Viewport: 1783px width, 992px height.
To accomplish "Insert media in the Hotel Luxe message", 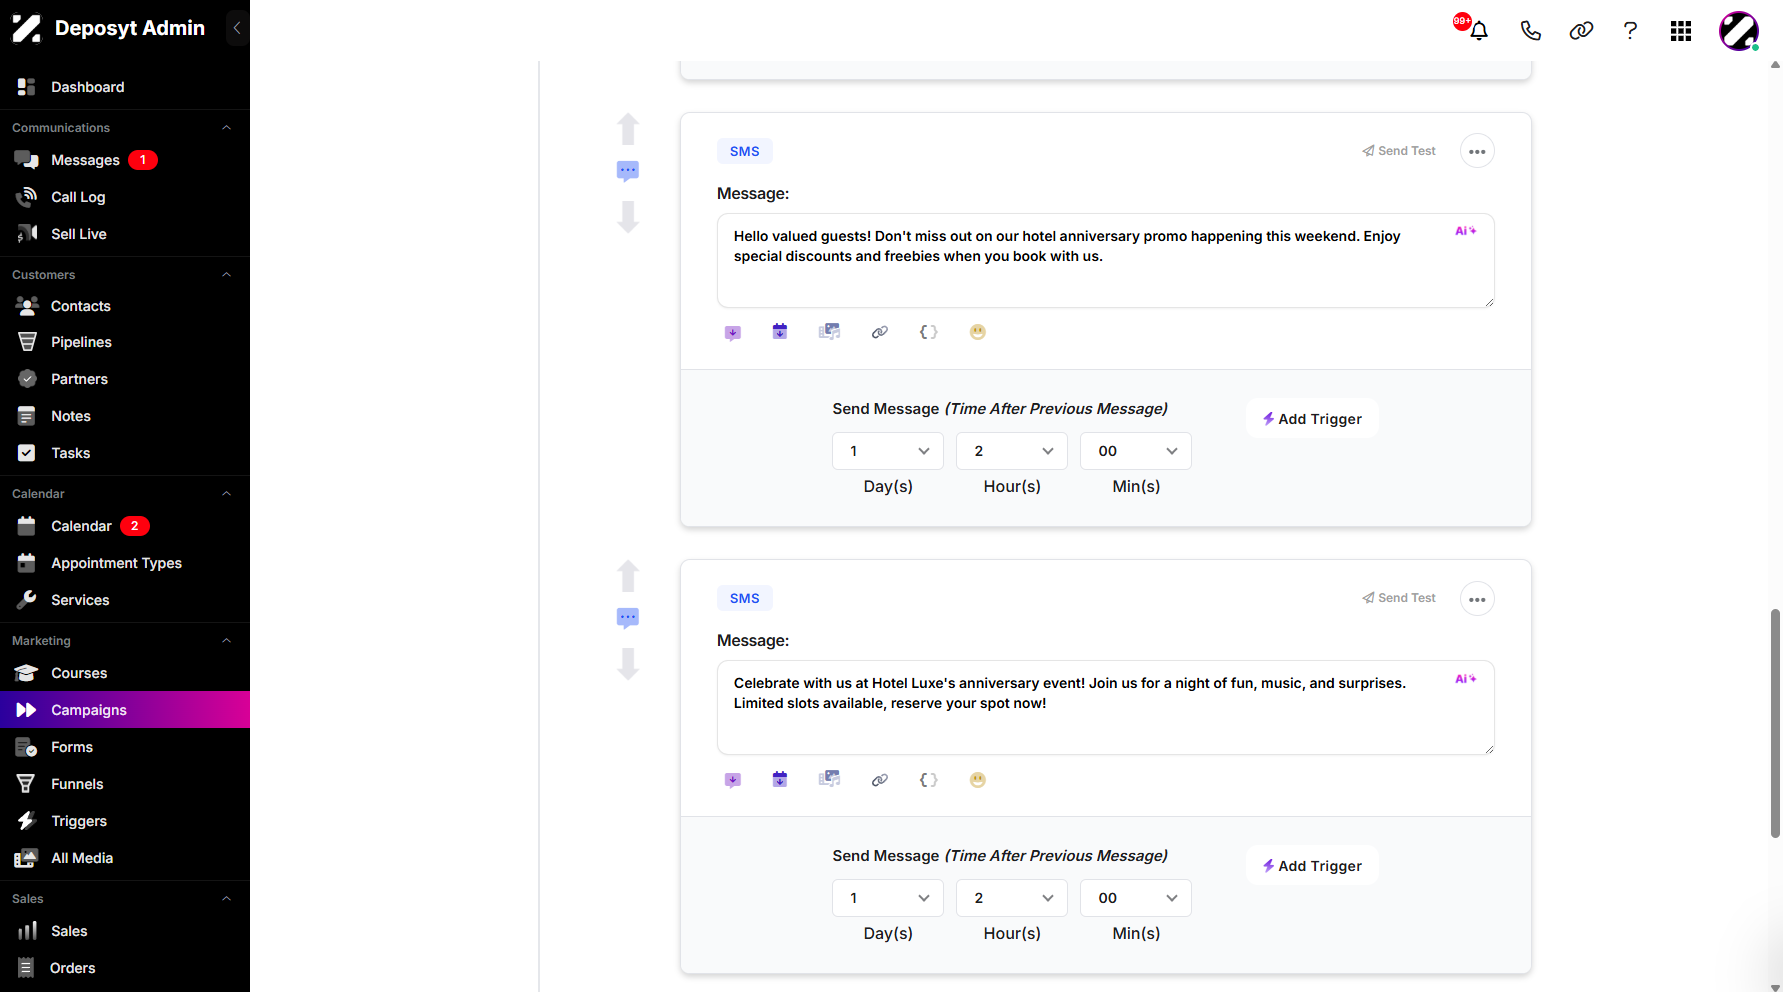I will pos(830,779).
